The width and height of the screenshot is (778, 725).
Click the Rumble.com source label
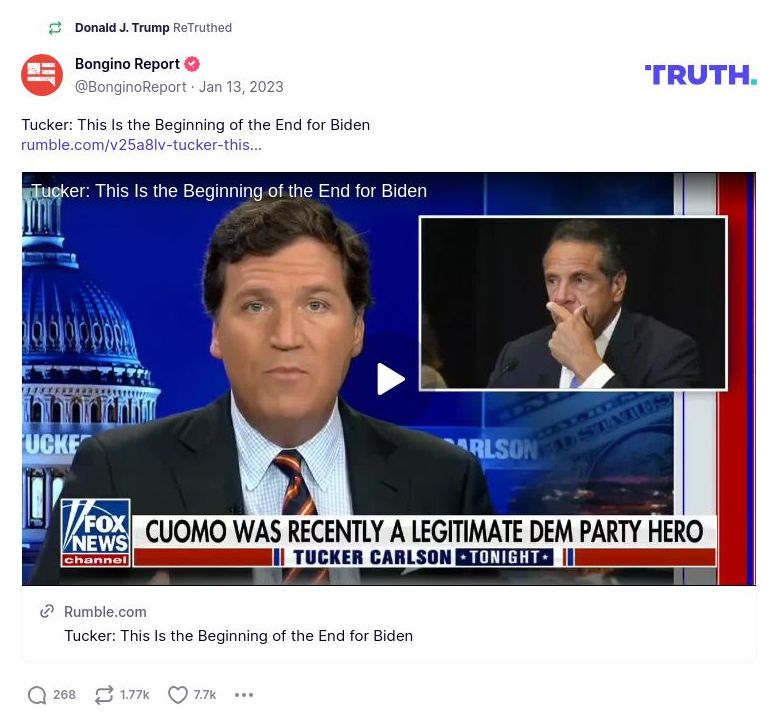tap(105, 612)
